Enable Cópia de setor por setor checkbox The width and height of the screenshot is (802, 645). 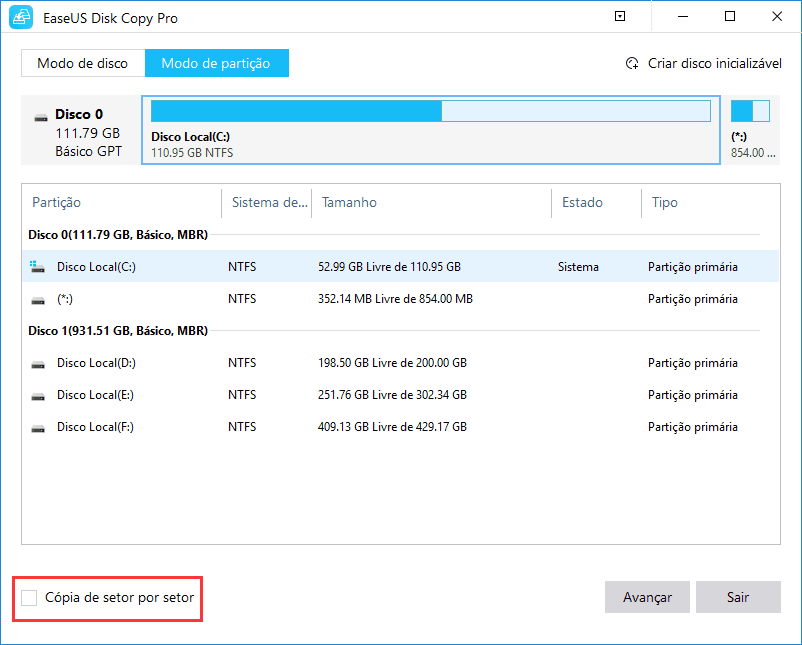pyautogui.click(x=29, y=597)
